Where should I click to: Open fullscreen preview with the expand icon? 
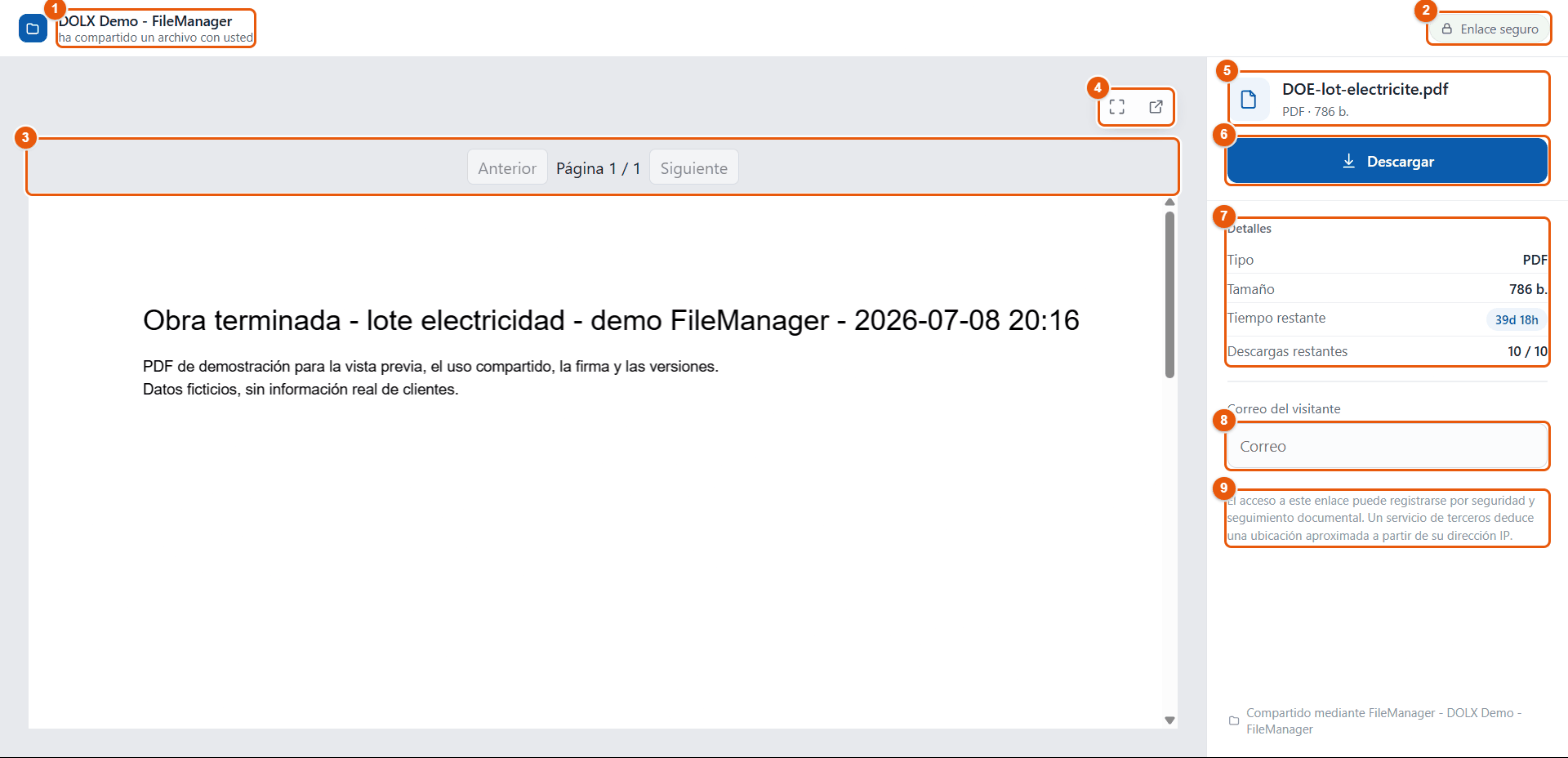click(x=1118, y=107)
